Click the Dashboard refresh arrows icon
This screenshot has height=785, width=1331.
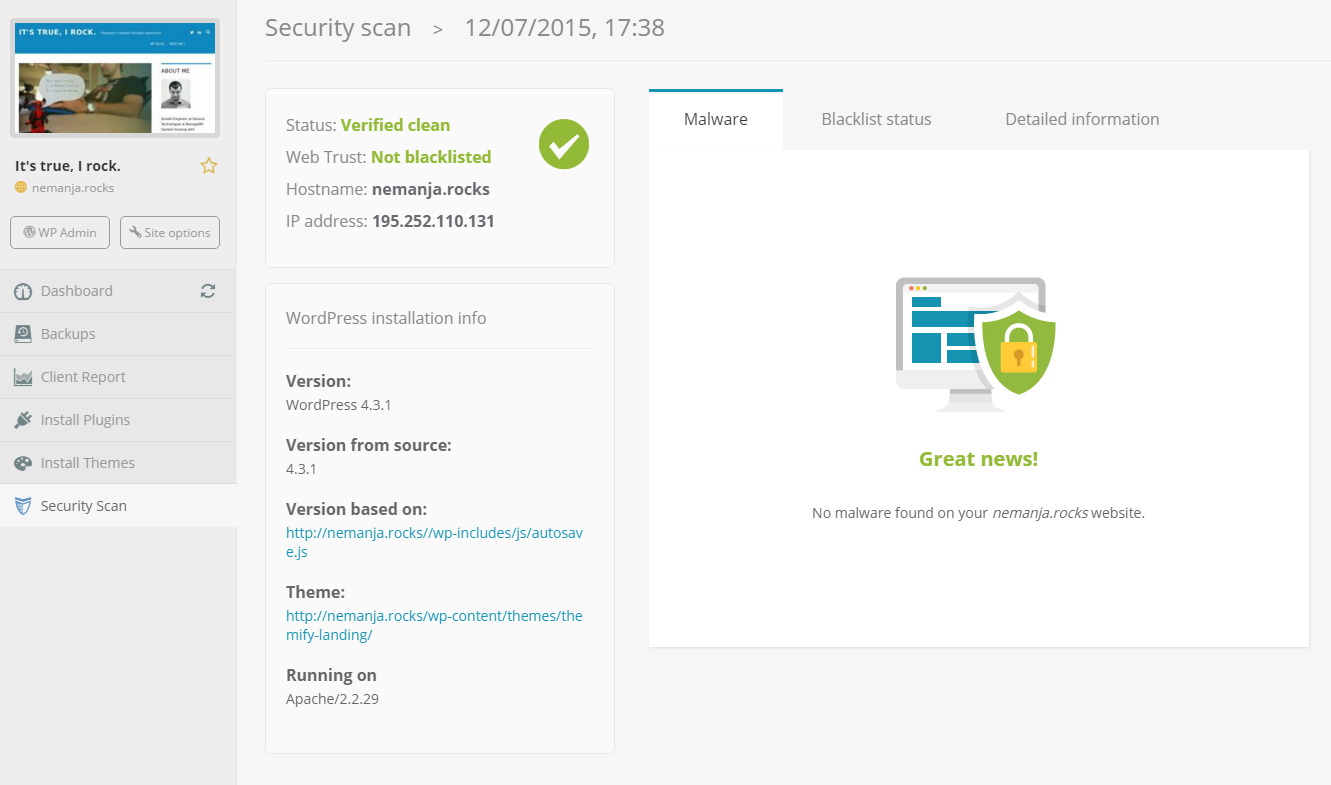click(x=208, y=291)
